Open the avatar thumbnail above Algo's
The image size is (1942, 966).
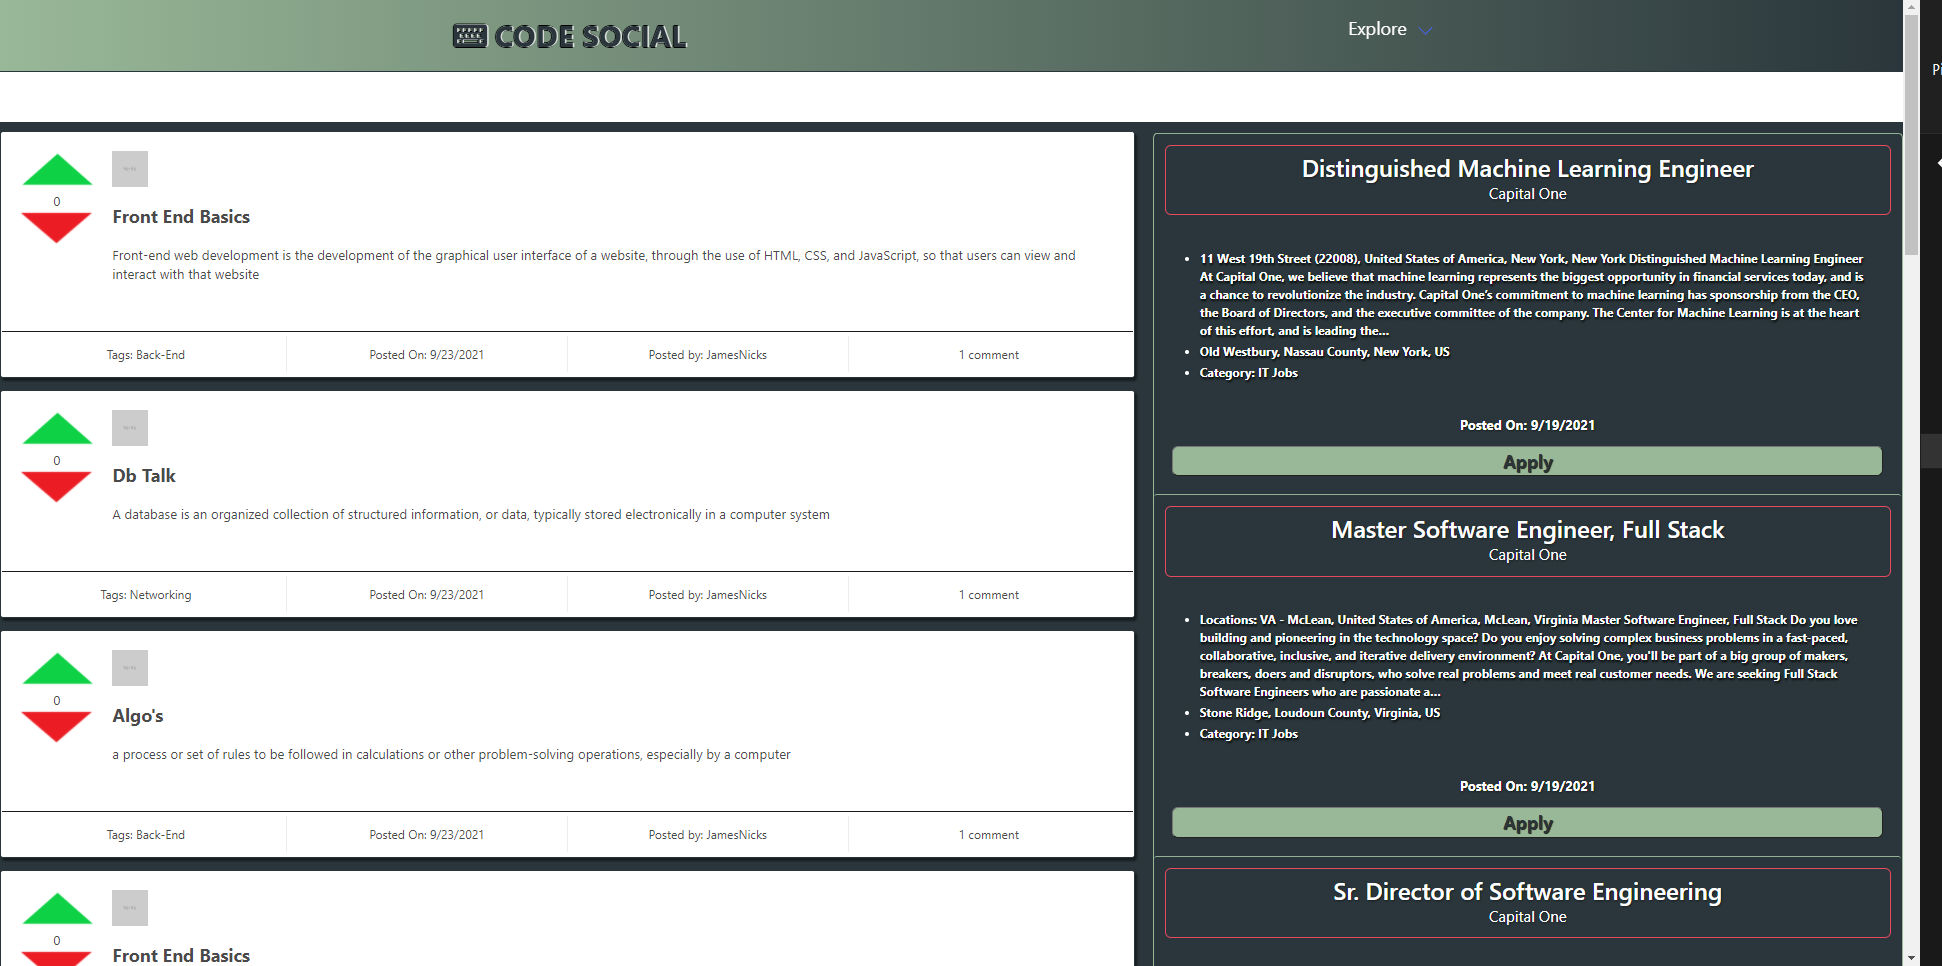(x=130, y=668)
